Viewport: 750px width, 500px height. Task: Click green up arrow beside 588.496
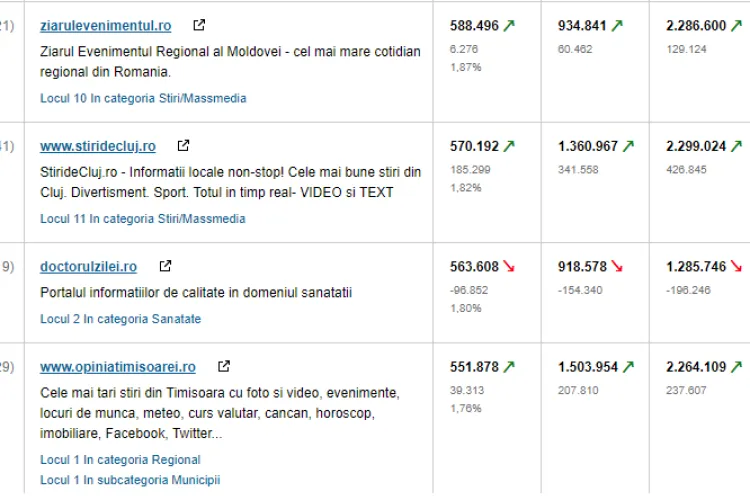(509, 26)
